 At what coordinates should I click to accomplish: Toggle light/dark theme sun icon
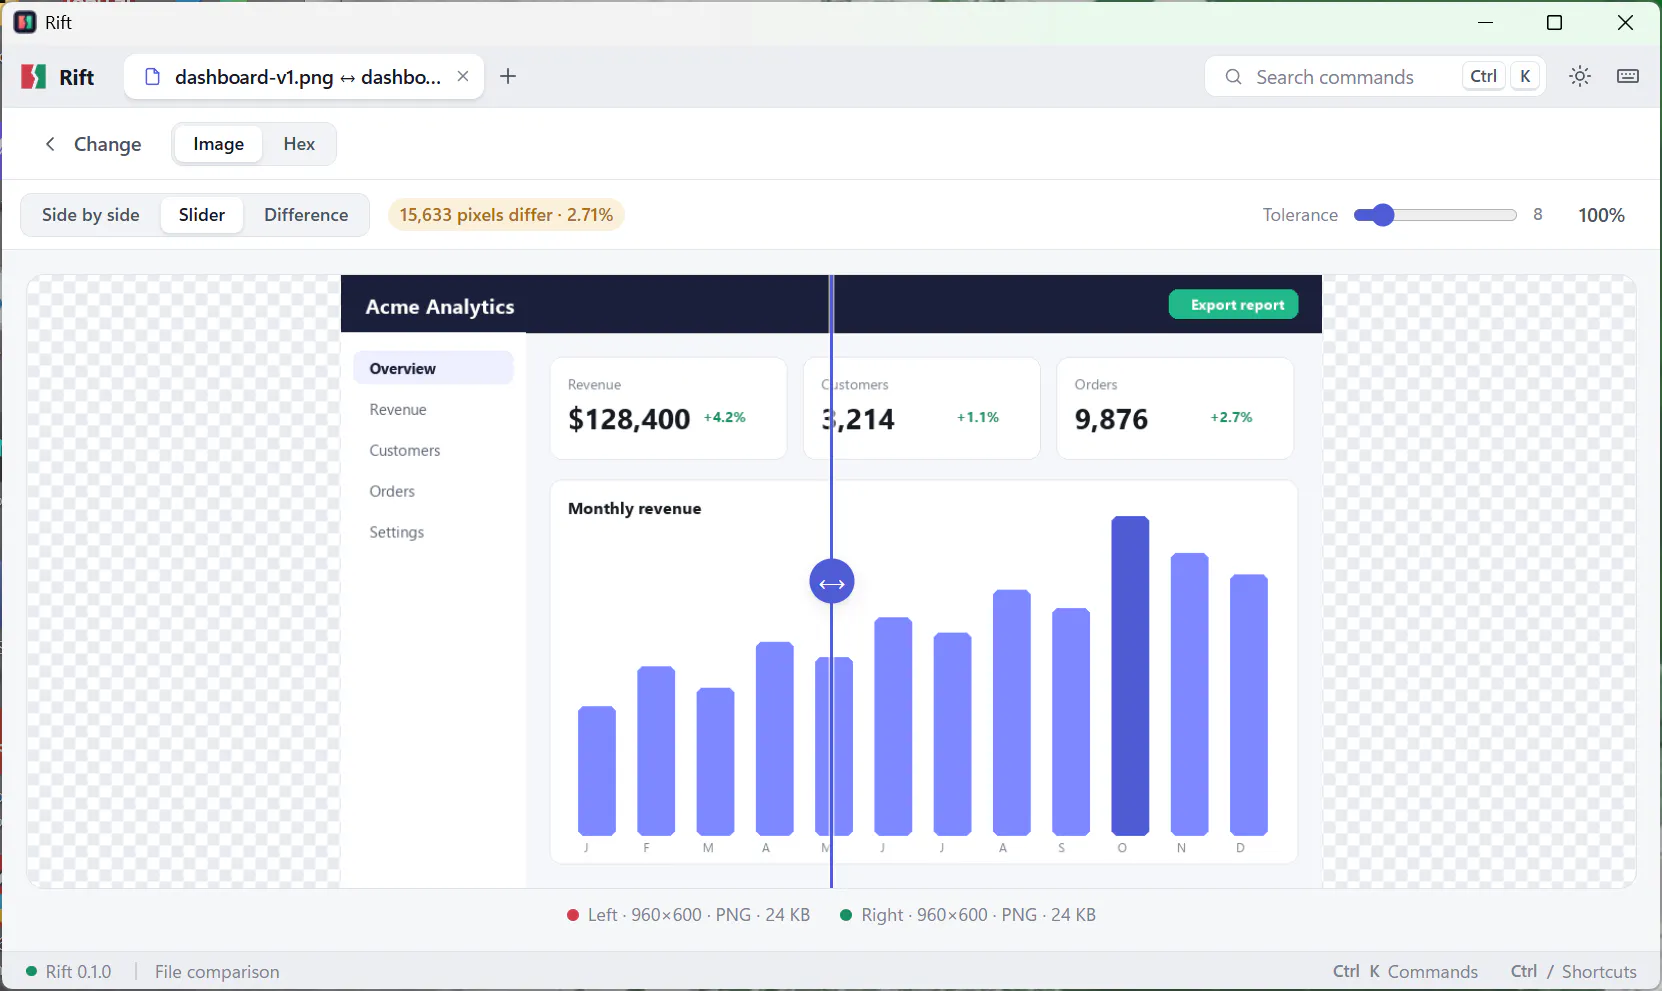pos(1580,76)
